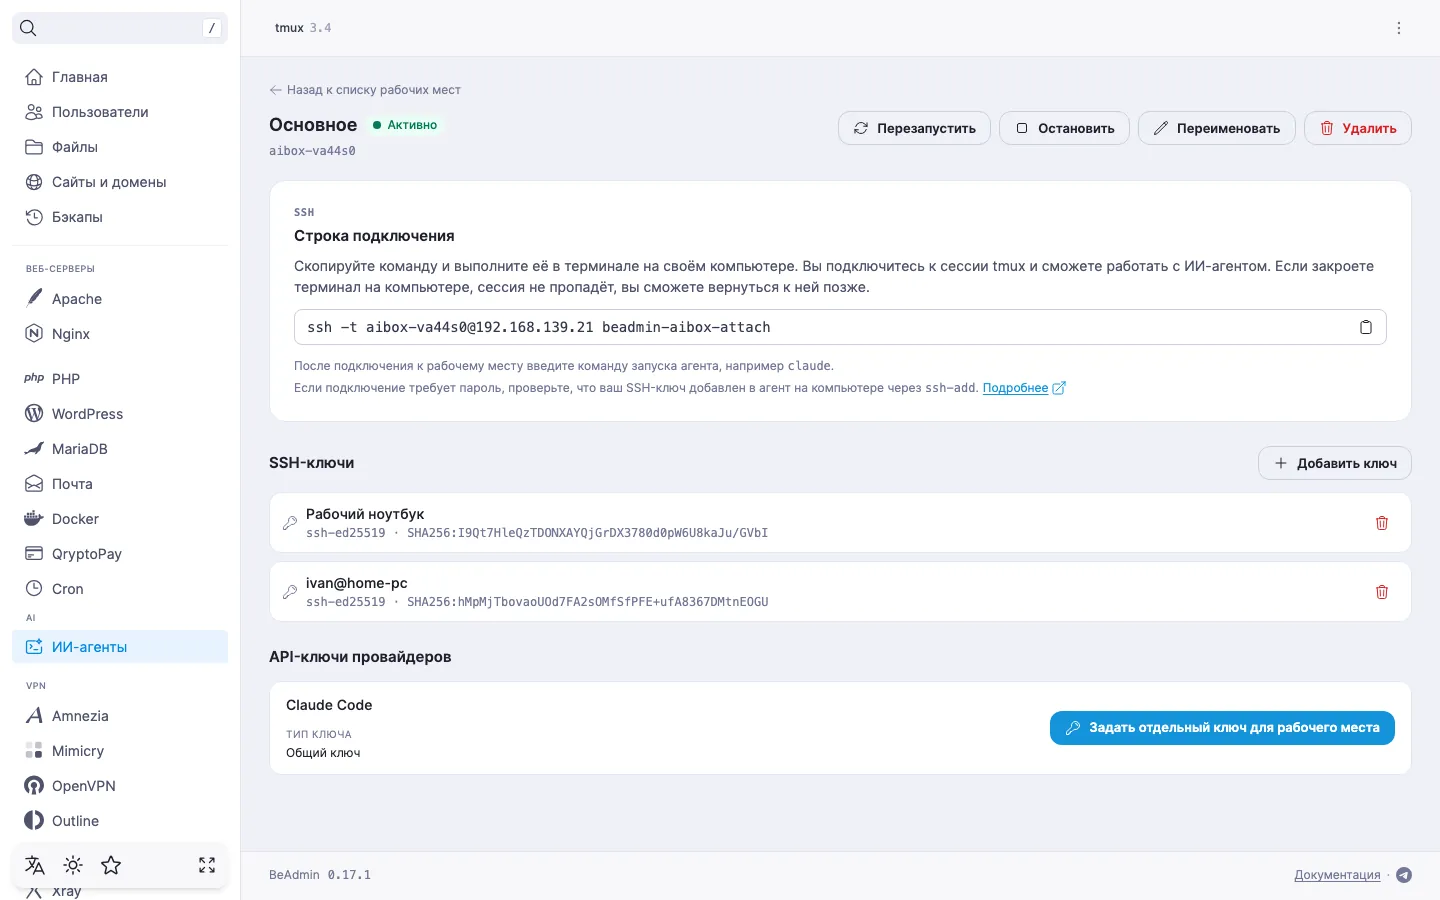Screen dimensions: 1440x900
Task: Open WordPress section
Action: (120, 414)
